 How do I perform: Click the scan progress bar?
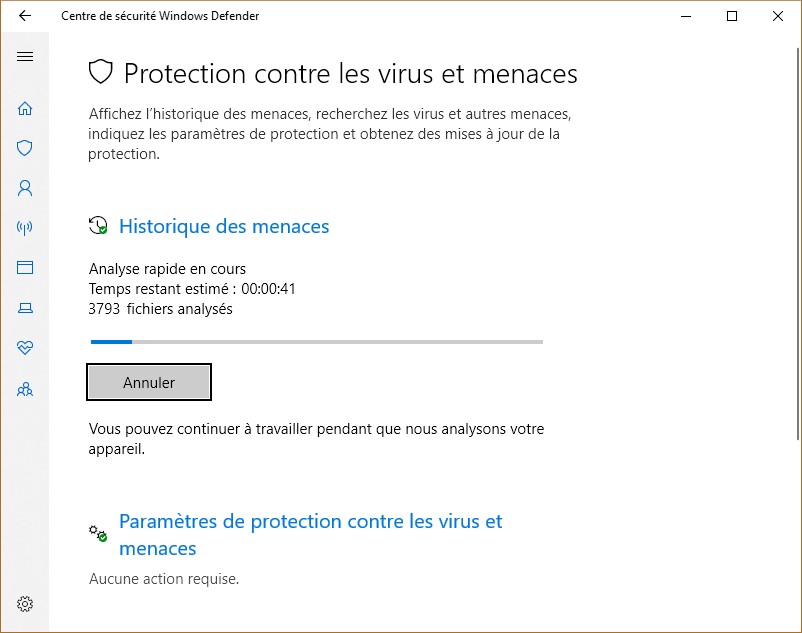tap(316, 342)
